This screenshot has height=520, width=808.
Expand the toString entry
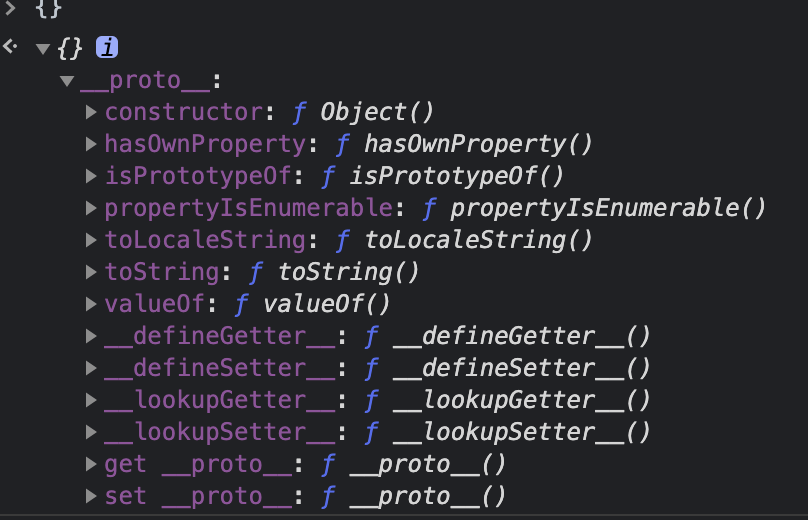tap(91, 272)
